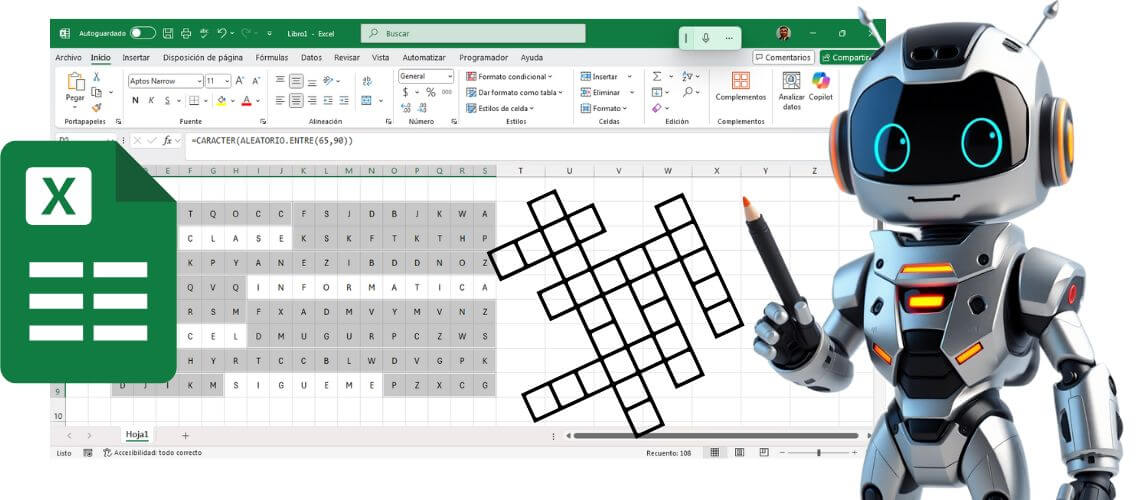
Task: Expand the Formato condicional dropdown
Action: [549, 76]
